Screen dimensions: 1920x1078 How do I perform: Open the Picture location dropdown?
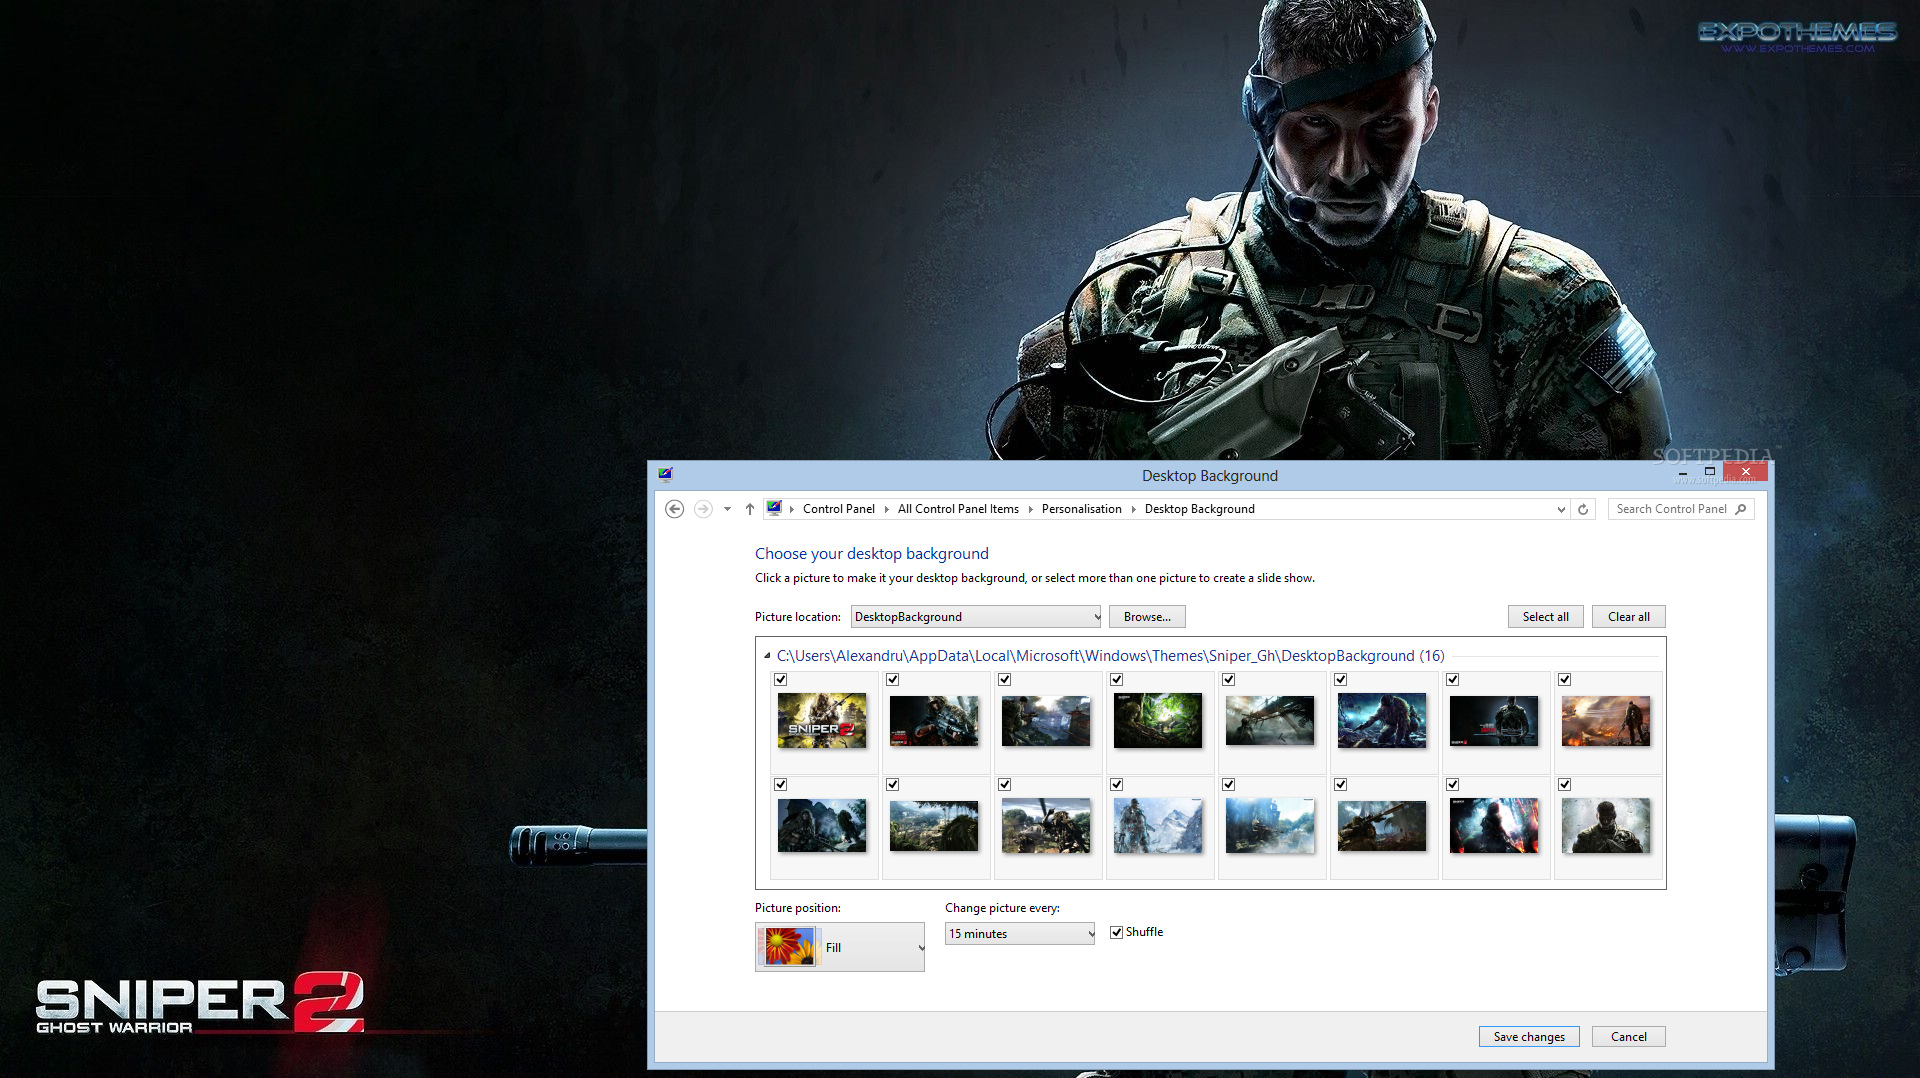(976, 617)
